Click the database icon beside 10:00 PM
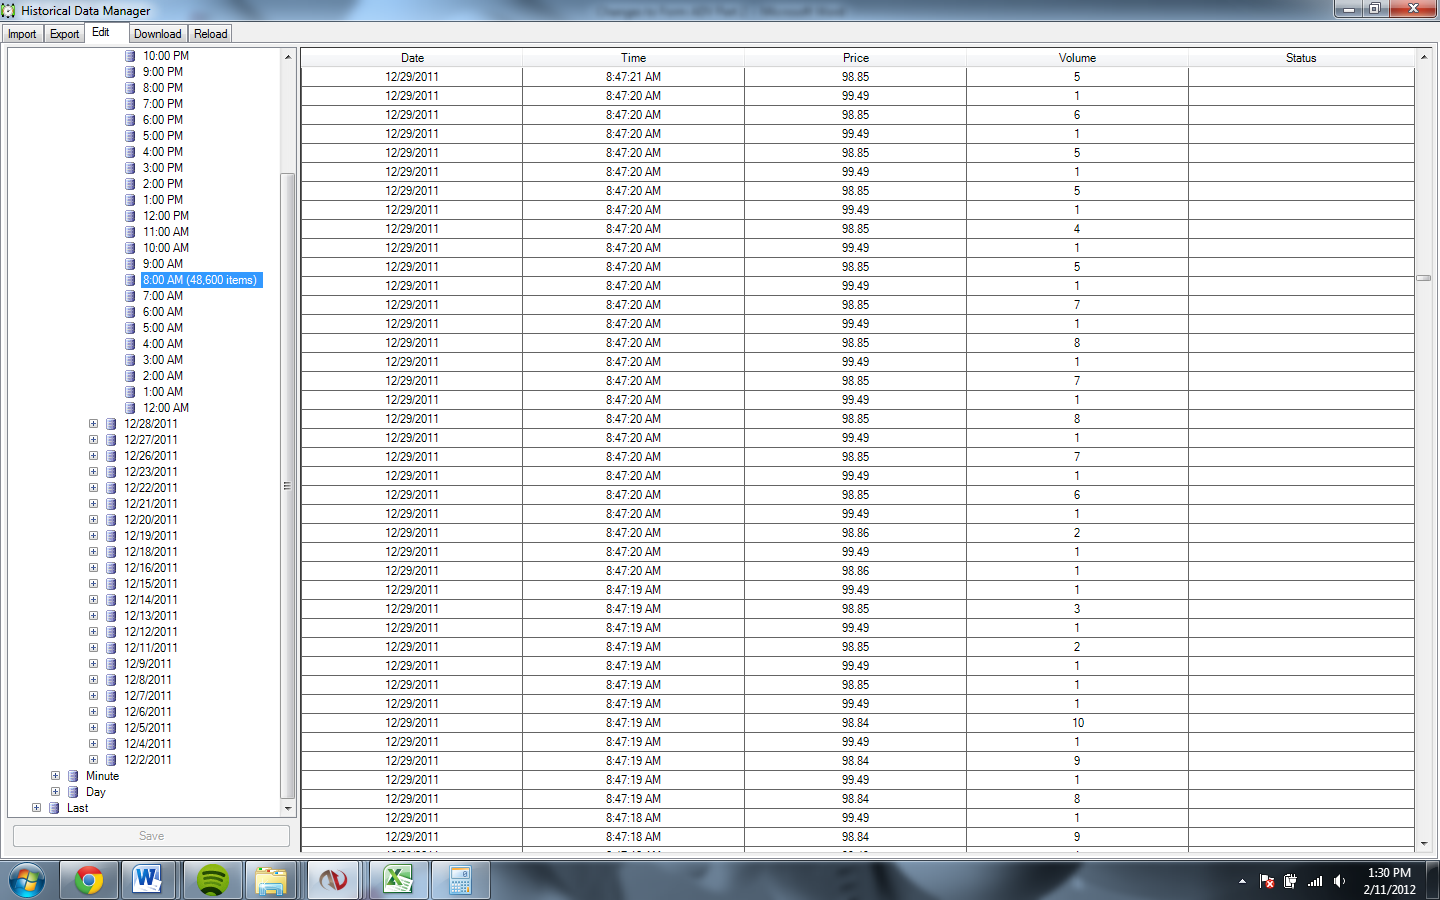 (130, 56)
